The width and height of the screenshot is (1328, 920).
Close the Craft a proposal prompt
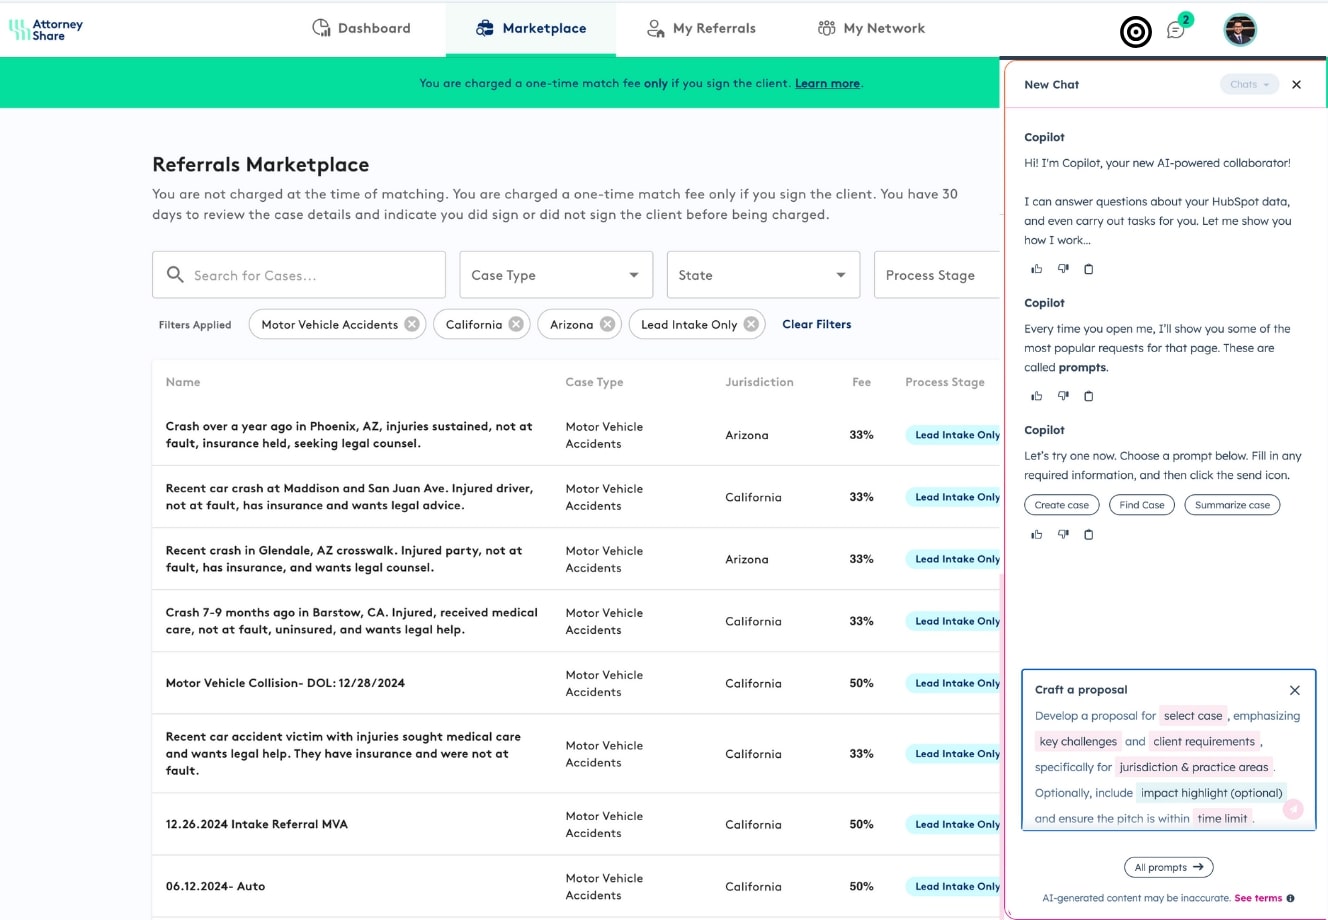[1294, 690]
